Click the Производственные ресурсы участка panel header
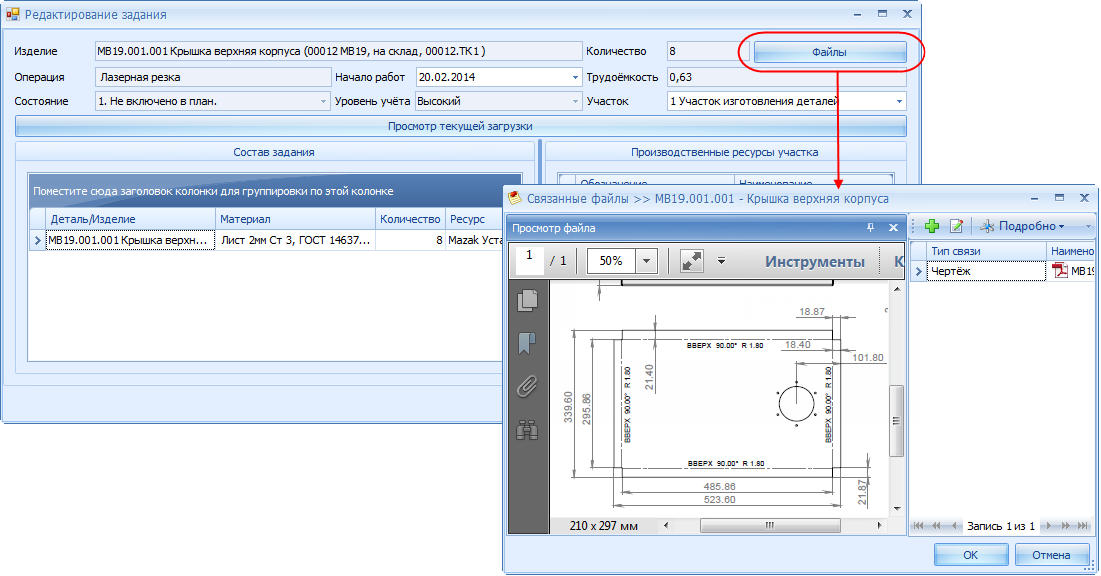The image size is (1101, 576). click(725, 152)
